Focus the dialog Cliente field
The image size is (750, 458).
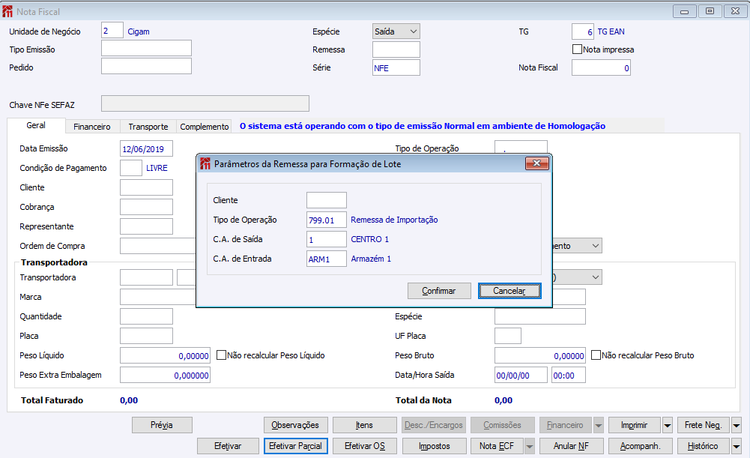326,200
